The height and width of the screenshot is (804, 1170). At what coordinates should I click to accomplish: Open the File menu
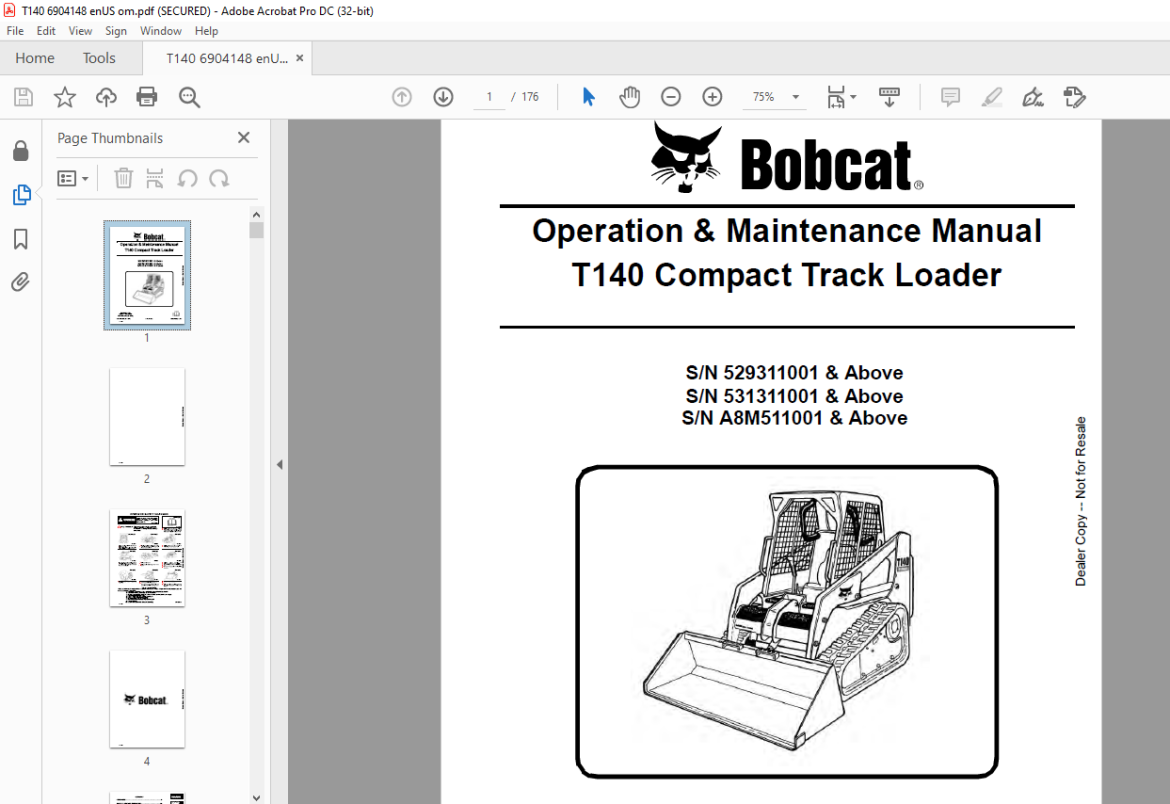15,31
